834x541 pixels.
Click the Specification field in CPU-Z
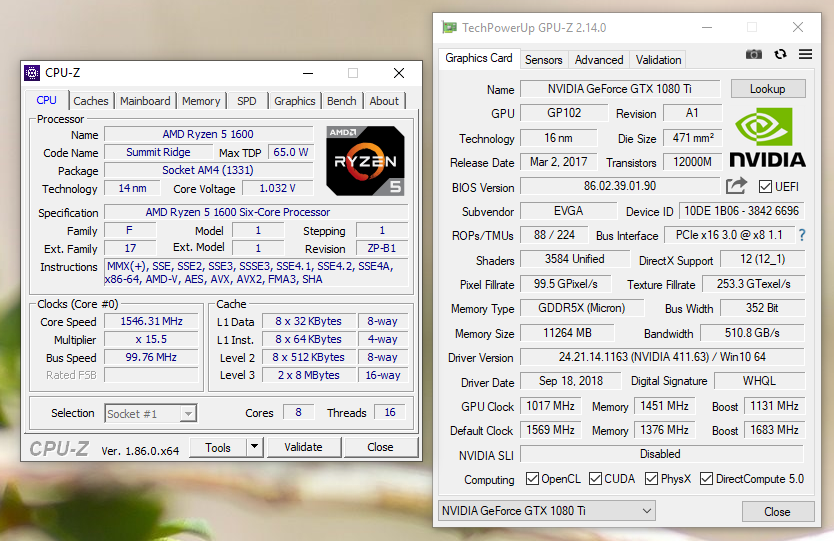click(x=256, y=212)
